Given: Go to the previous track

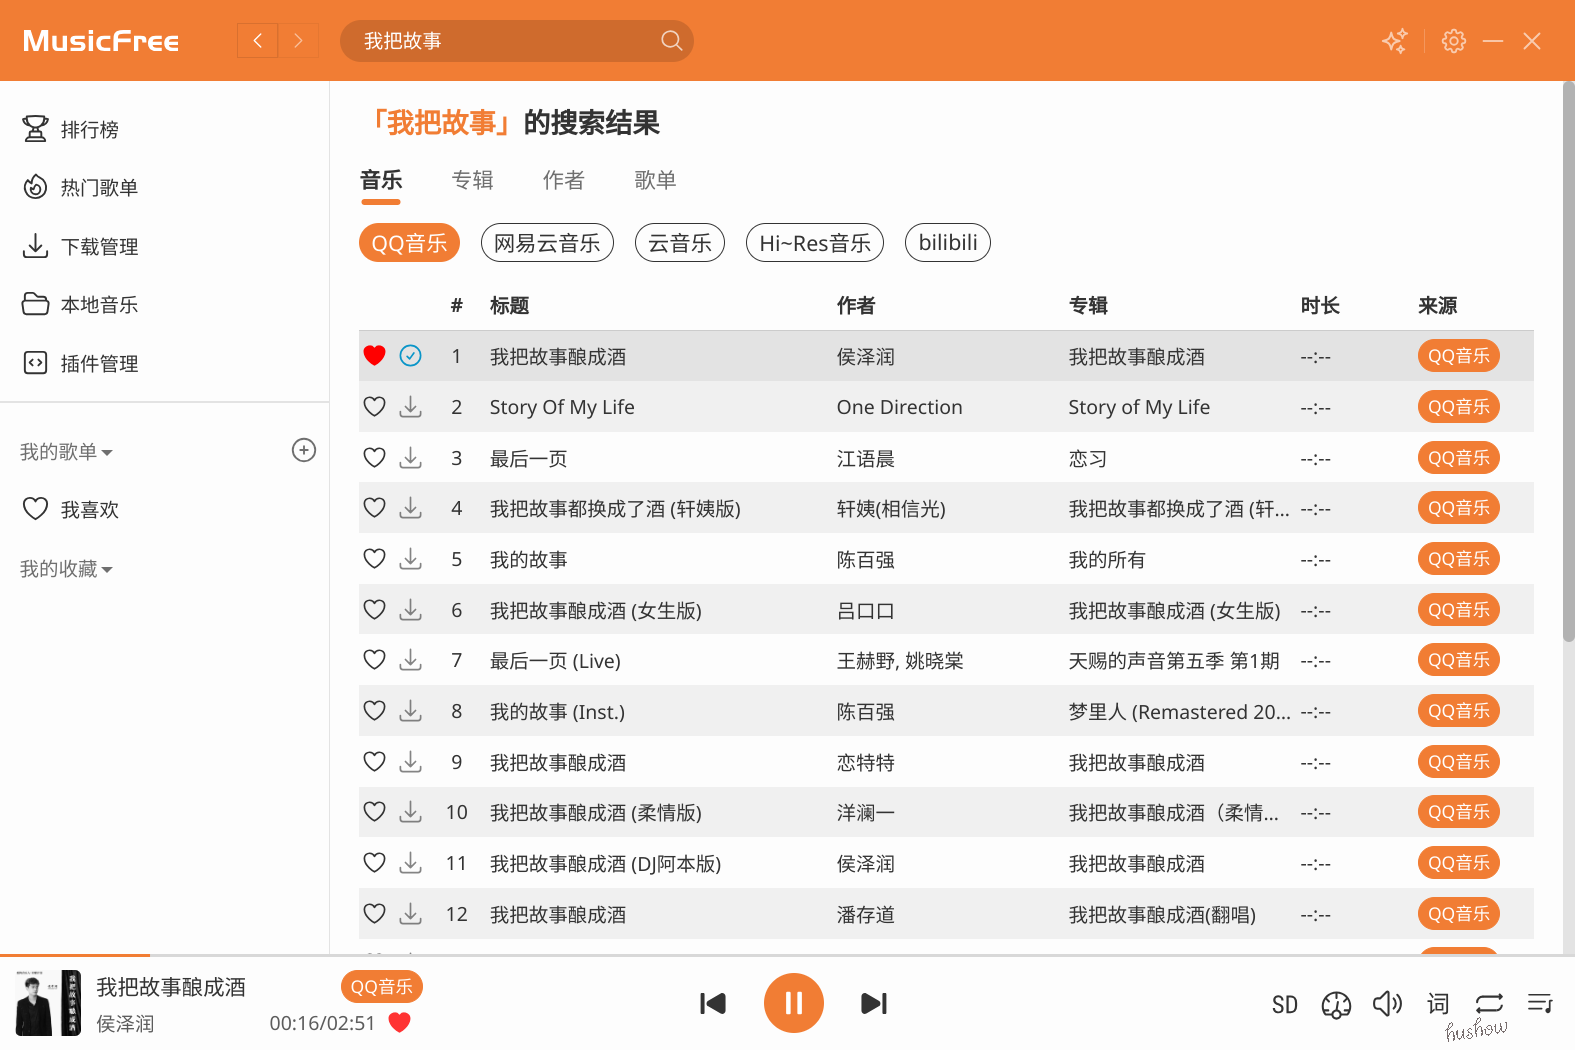Looking at the screenshot, I should [x=713, y=1003].
